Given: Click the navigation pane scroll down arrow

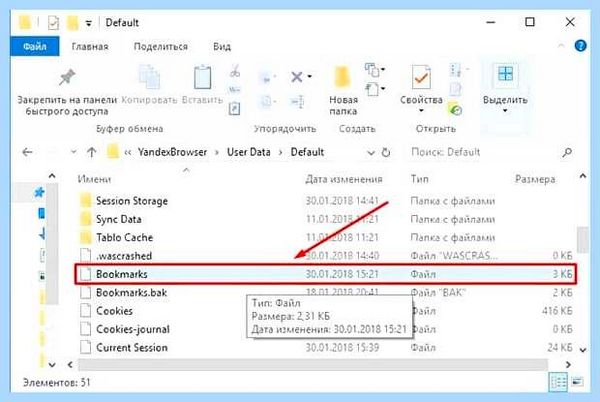Looking at the screenshot, I should pos(52,365).
